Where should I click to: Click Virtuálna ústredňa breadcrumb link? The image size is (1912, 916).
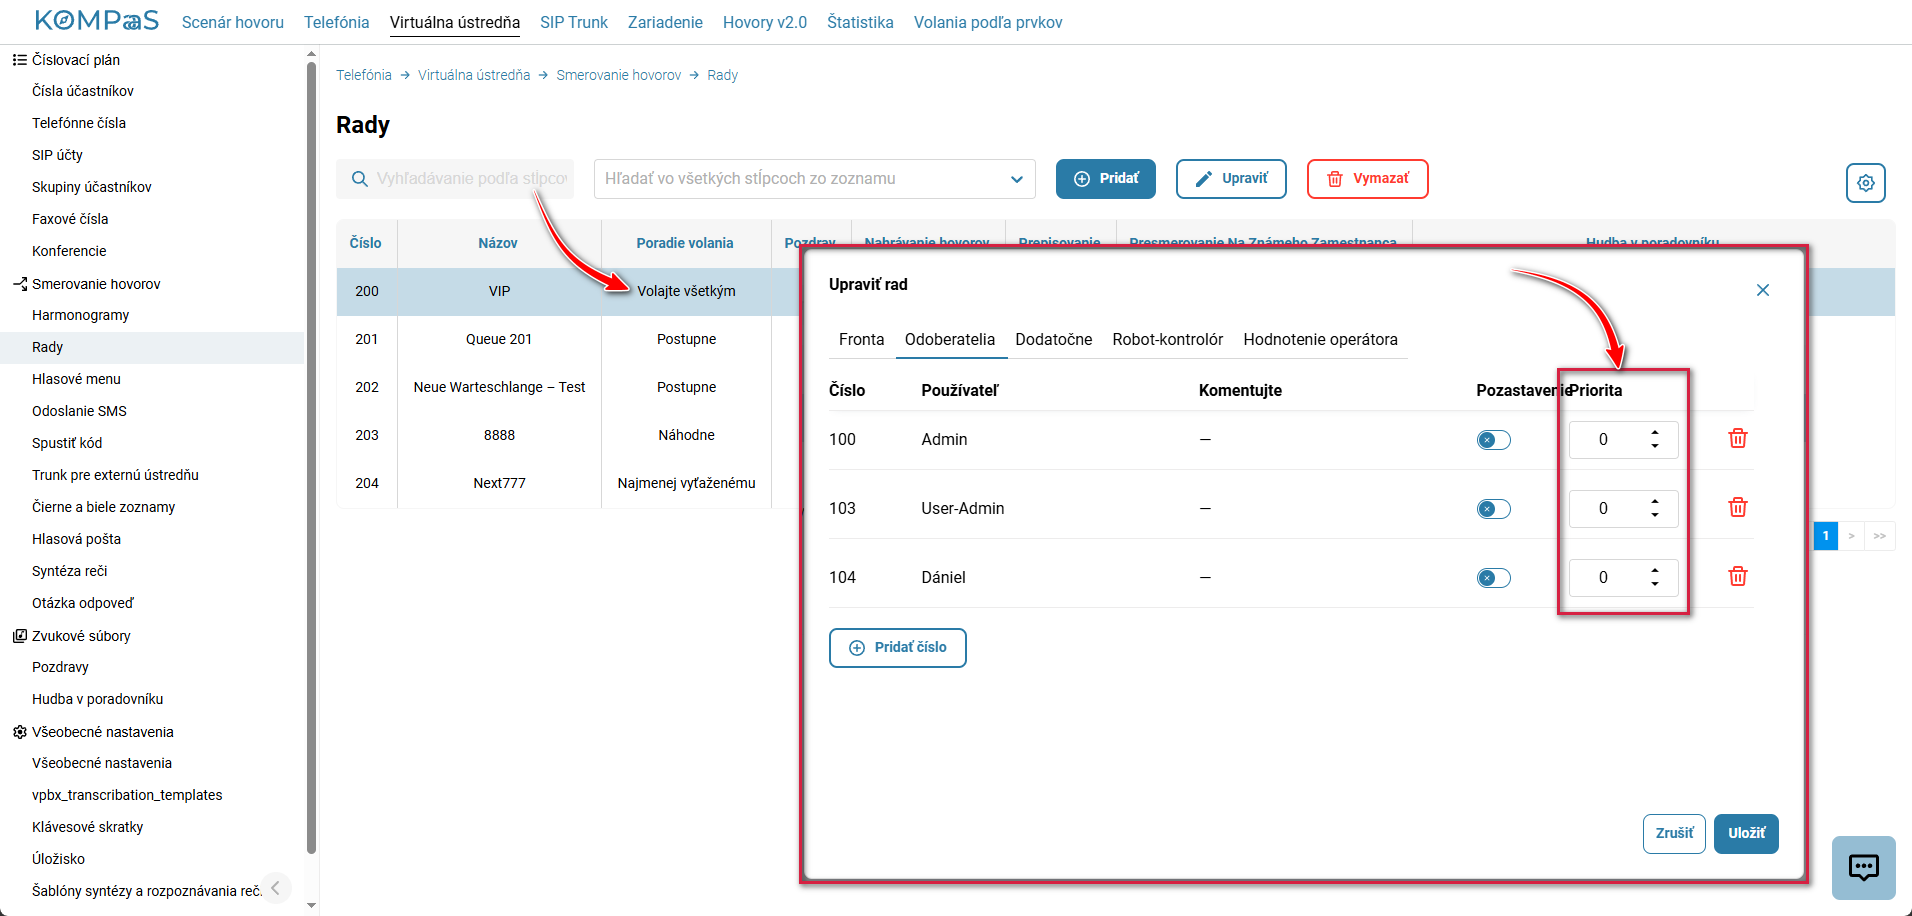pyautogui.click(x=474, y=75)
